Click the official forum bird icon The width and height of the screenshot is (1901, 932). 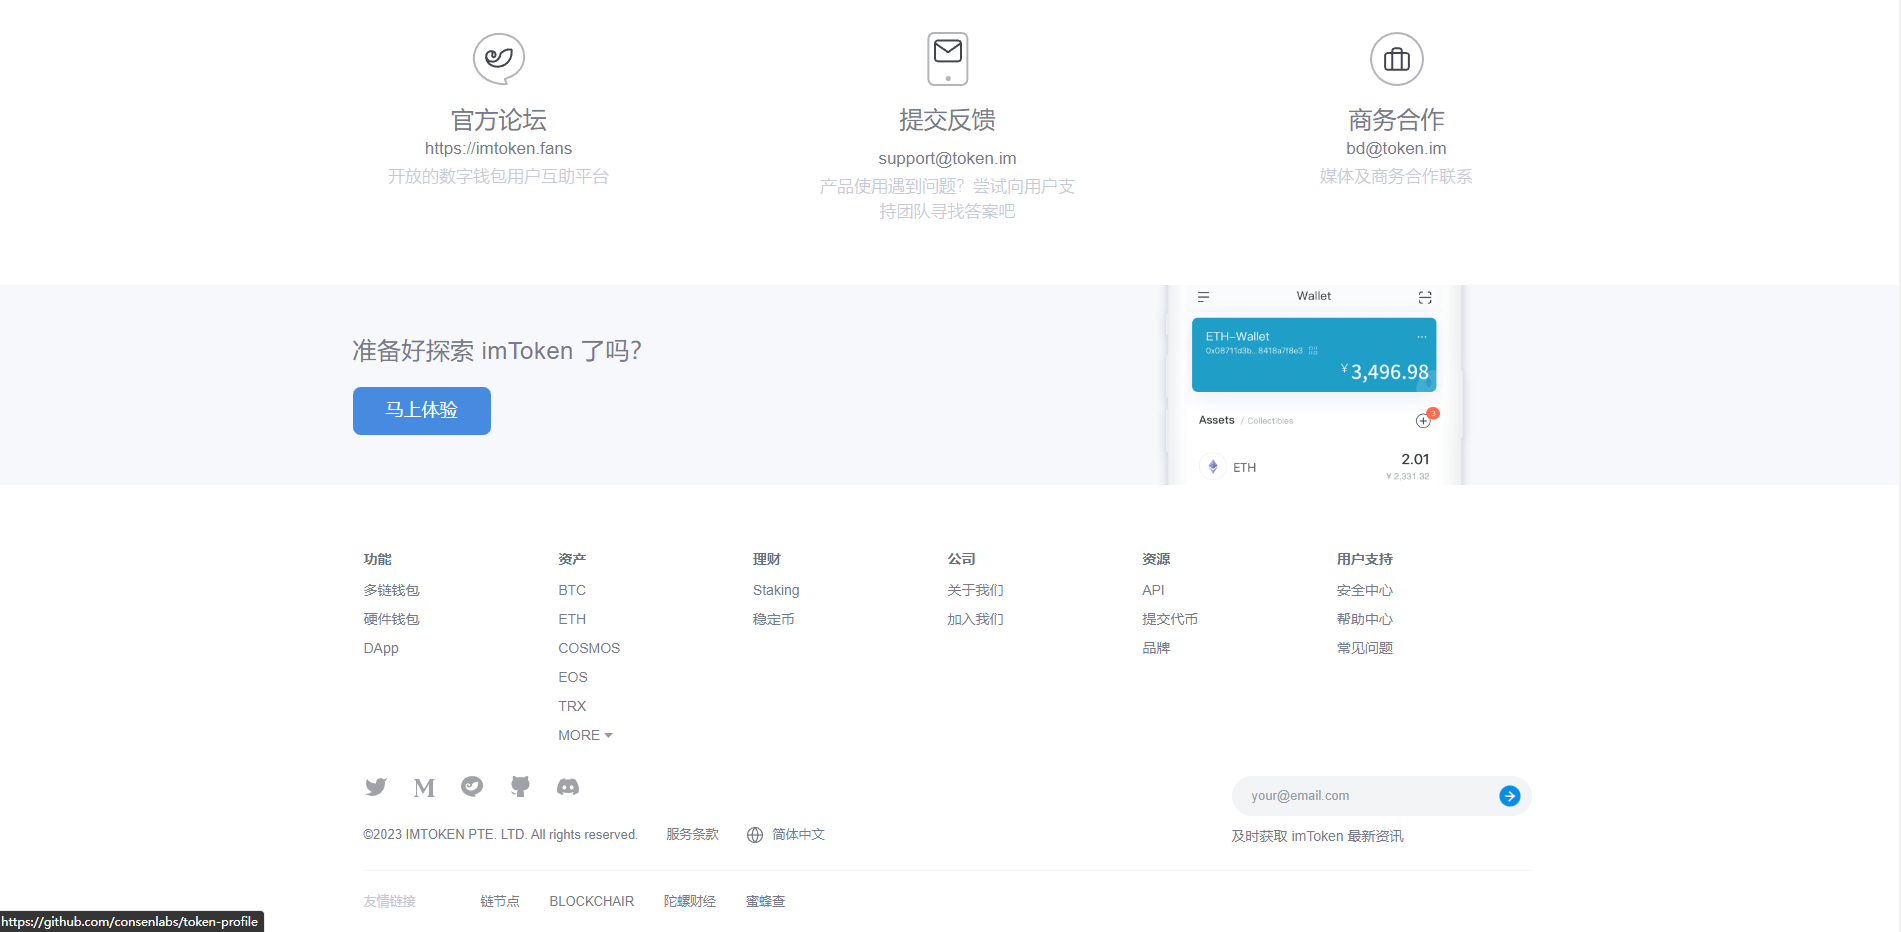499,58
